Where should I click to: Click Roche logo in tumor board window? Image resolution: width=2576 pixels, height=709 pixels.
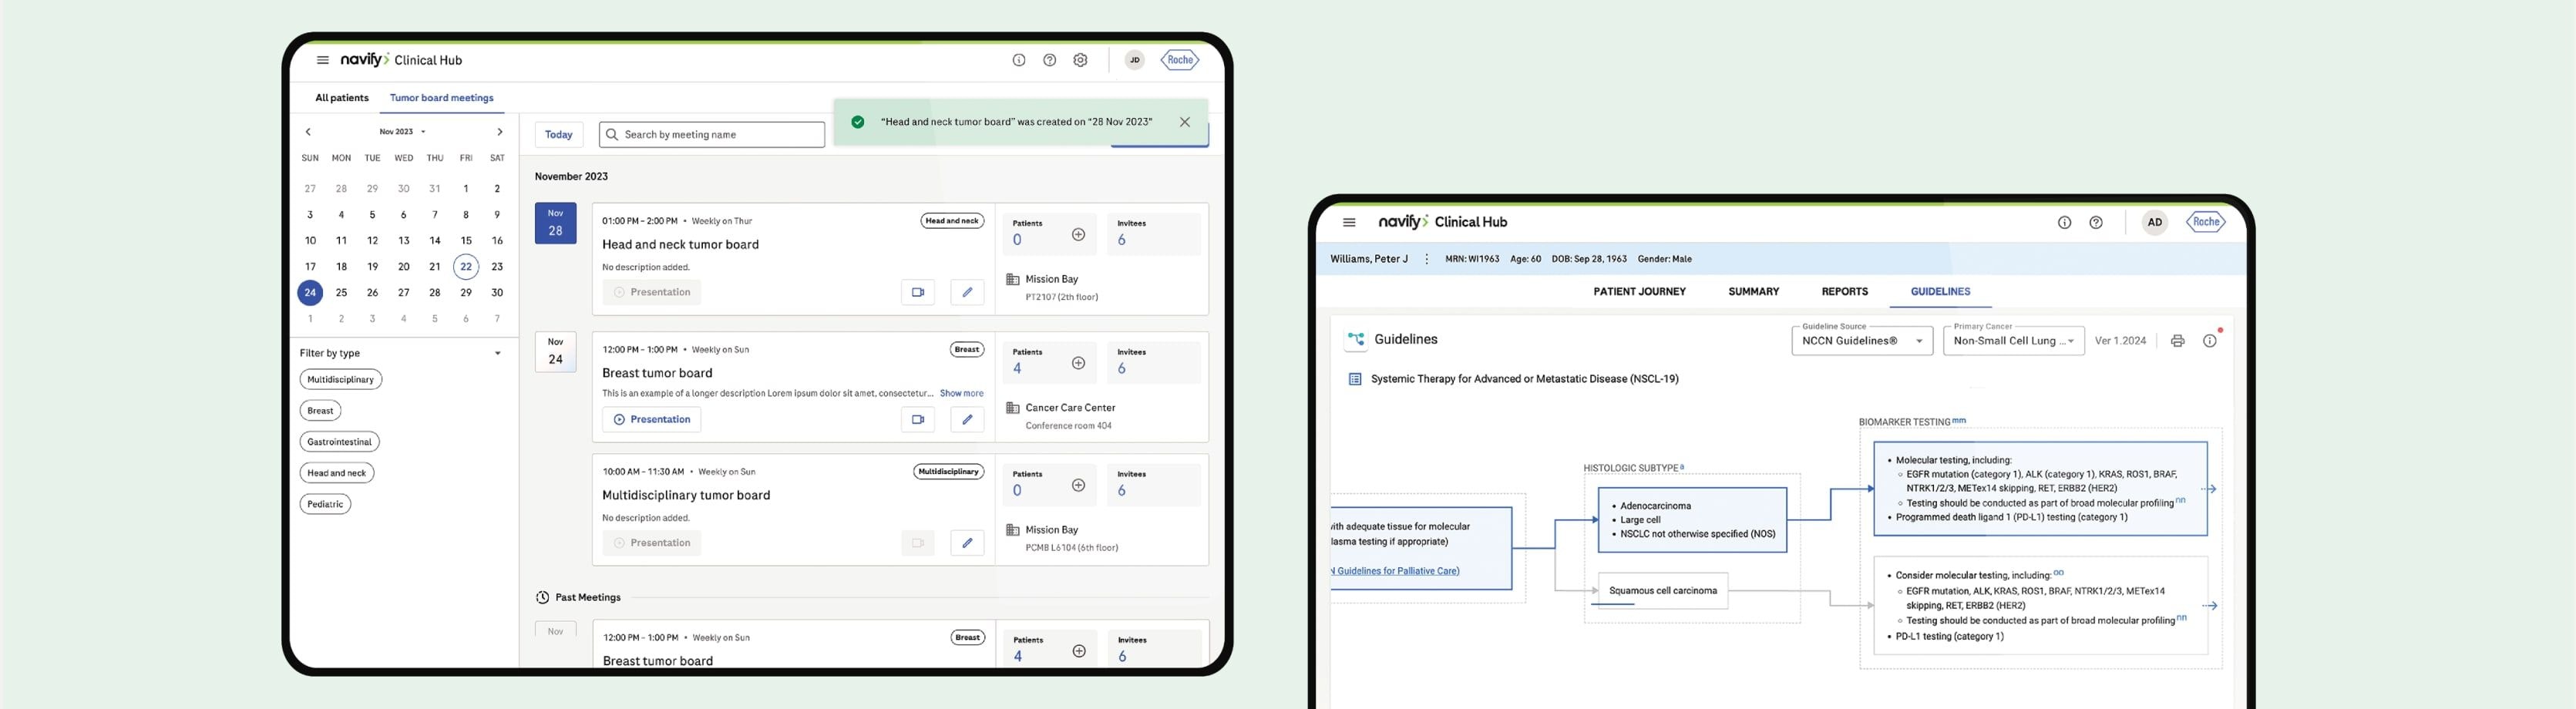[1180, 60]
